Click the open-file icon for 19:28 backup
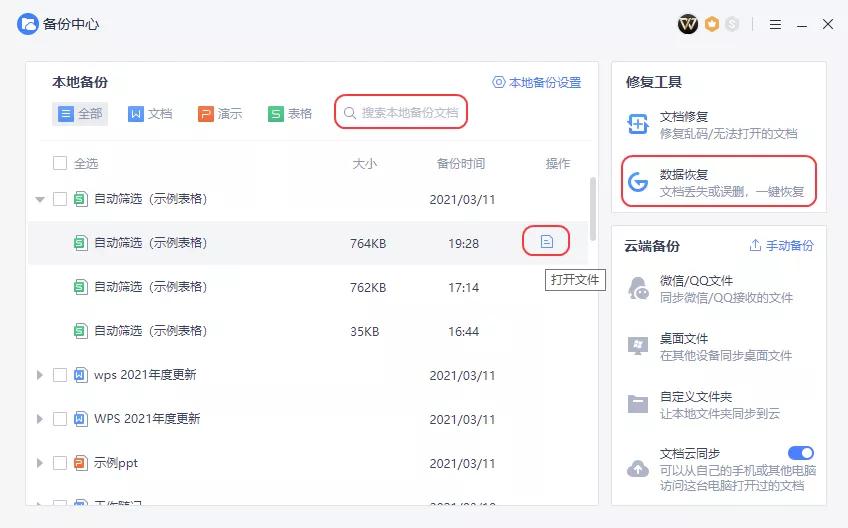848x528 pixels. point(547,241)
